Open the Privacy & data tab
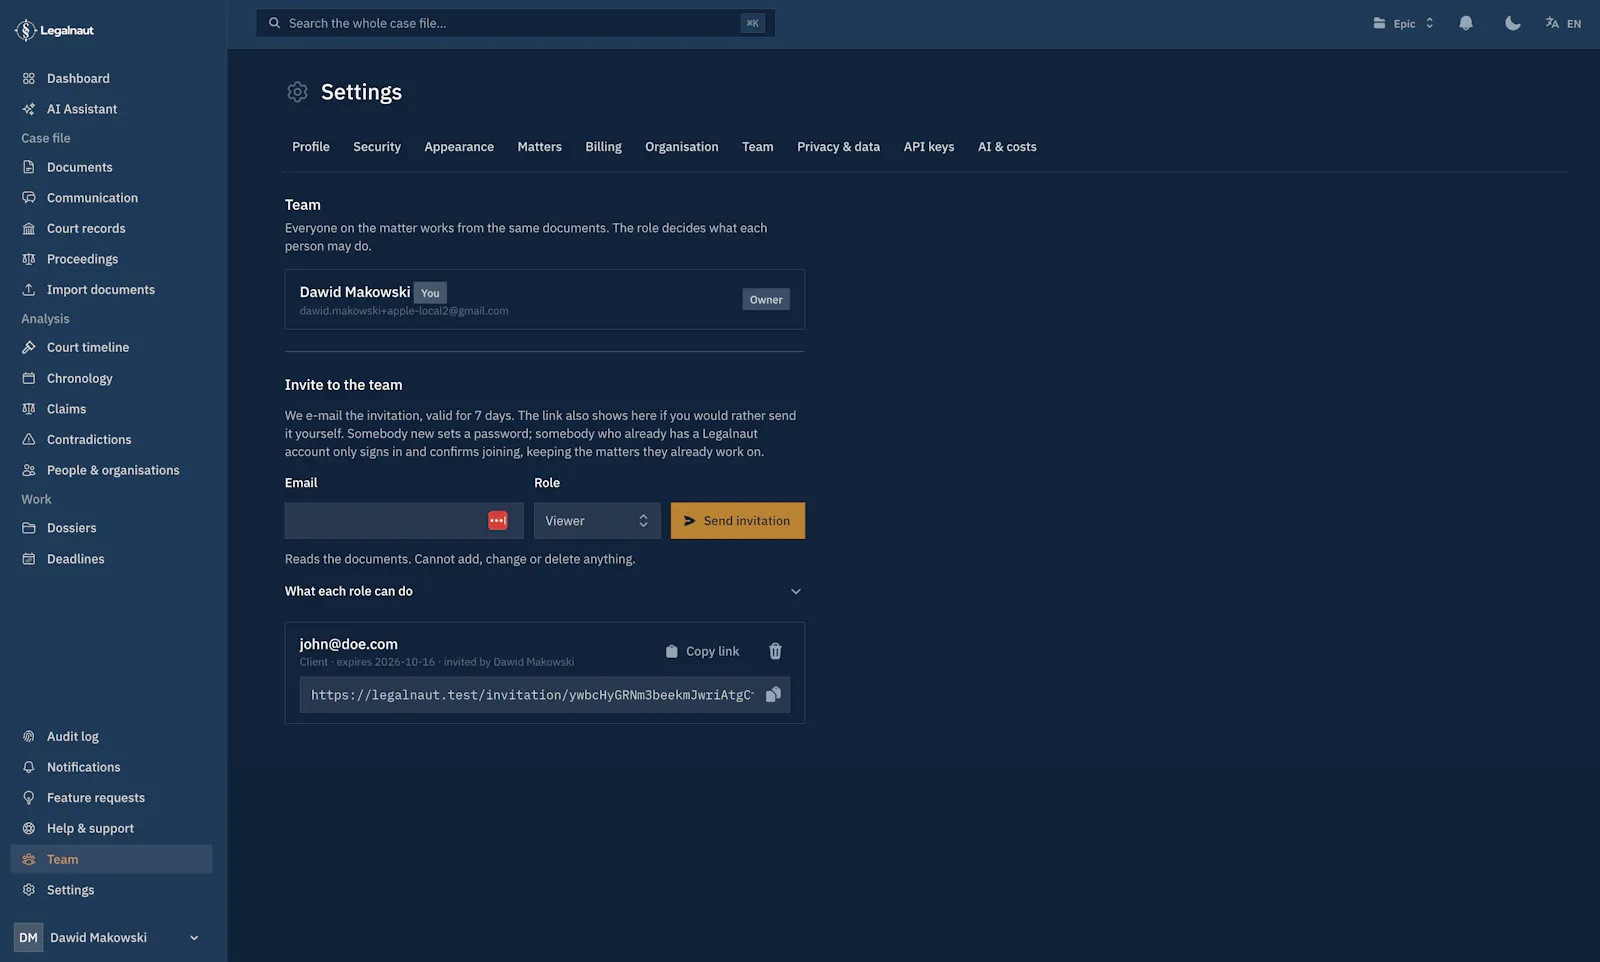The image size is (1600, 962). click(x=838, y=147)
